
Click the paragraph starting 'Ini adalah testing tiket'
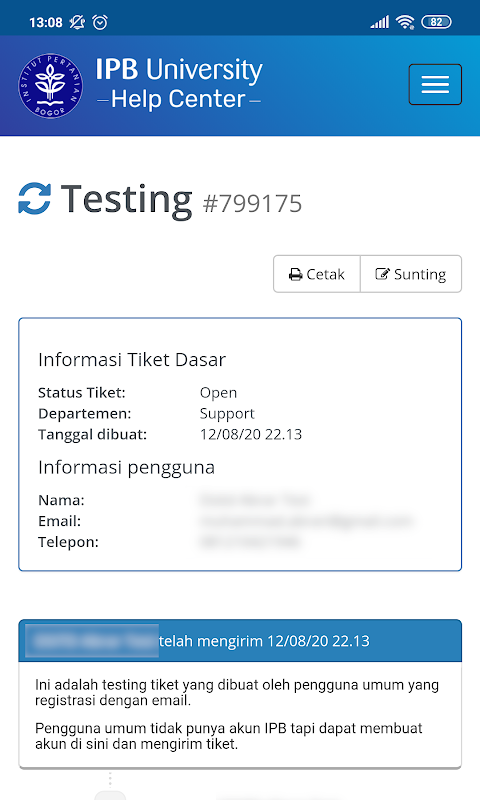click(x=237, y=692)
